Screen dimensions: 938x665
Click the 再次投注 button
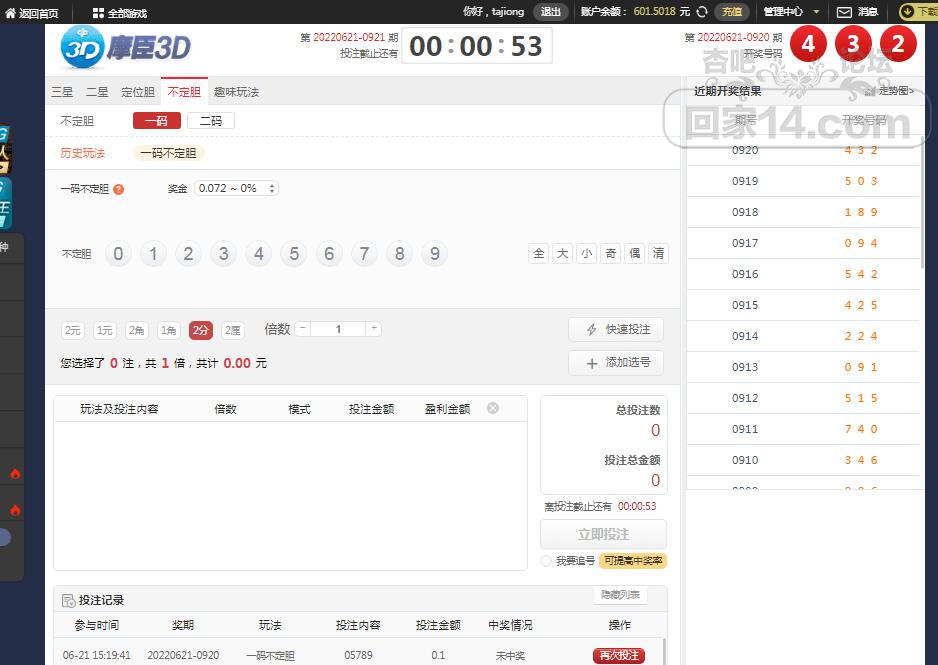point(619,655)
